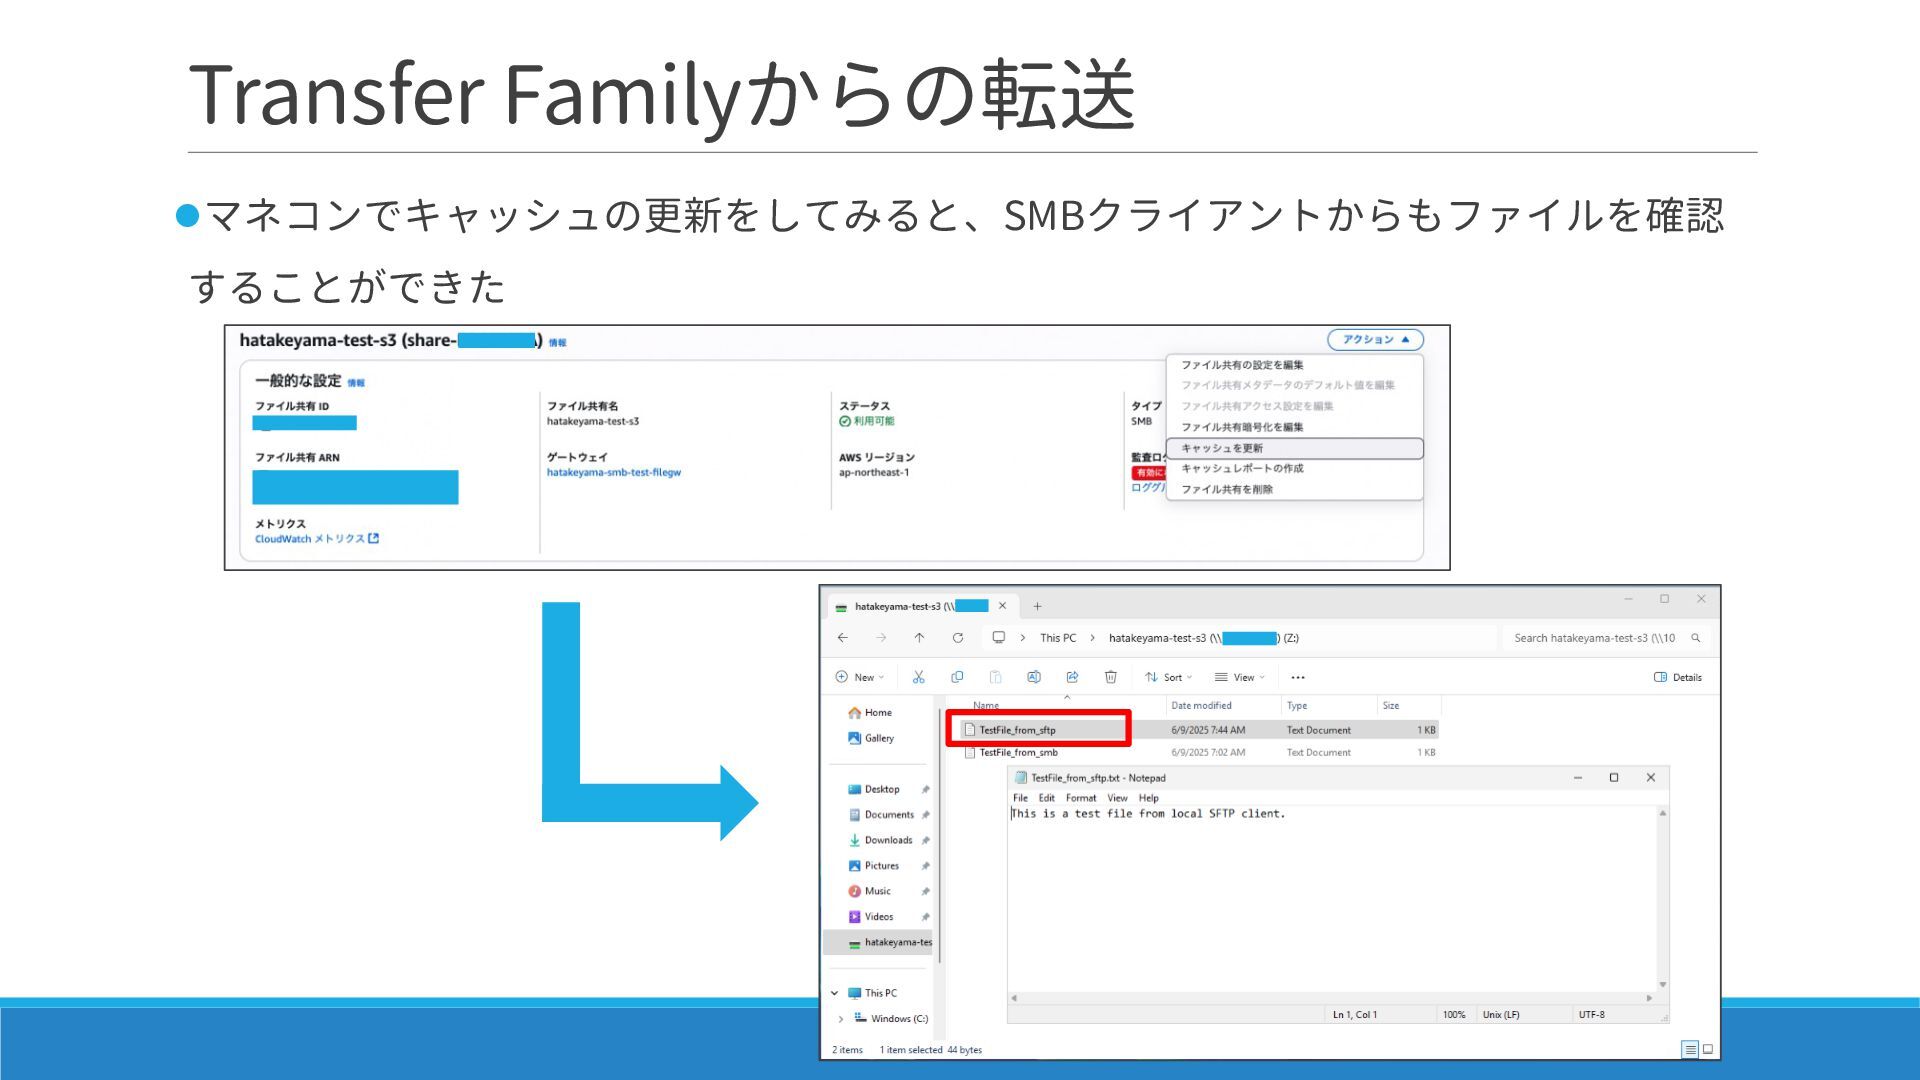Click This PC in the address breadcrumb
Image resolution: width=1920 pixels, height=1080 pixels.
pyautogui.click(x=1058, y=638)
